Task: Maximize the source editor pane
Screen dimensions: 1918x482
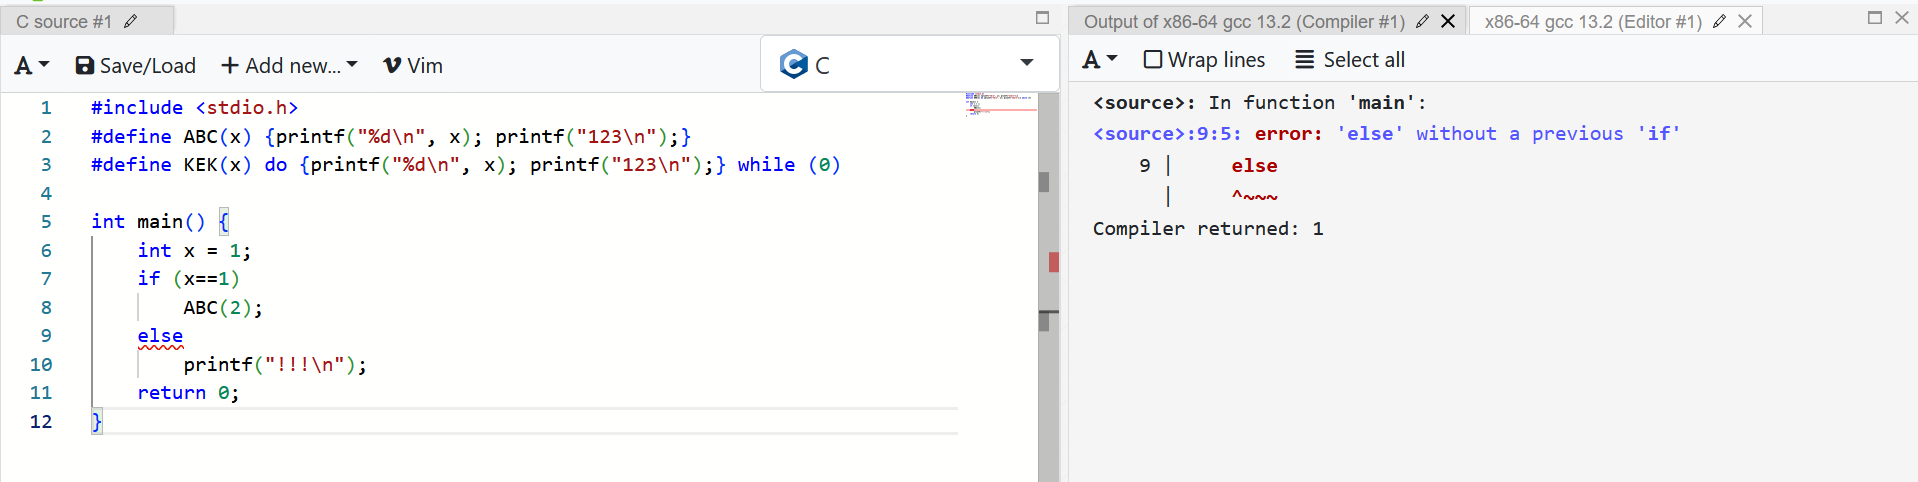Action: [x=1042, y=17]
